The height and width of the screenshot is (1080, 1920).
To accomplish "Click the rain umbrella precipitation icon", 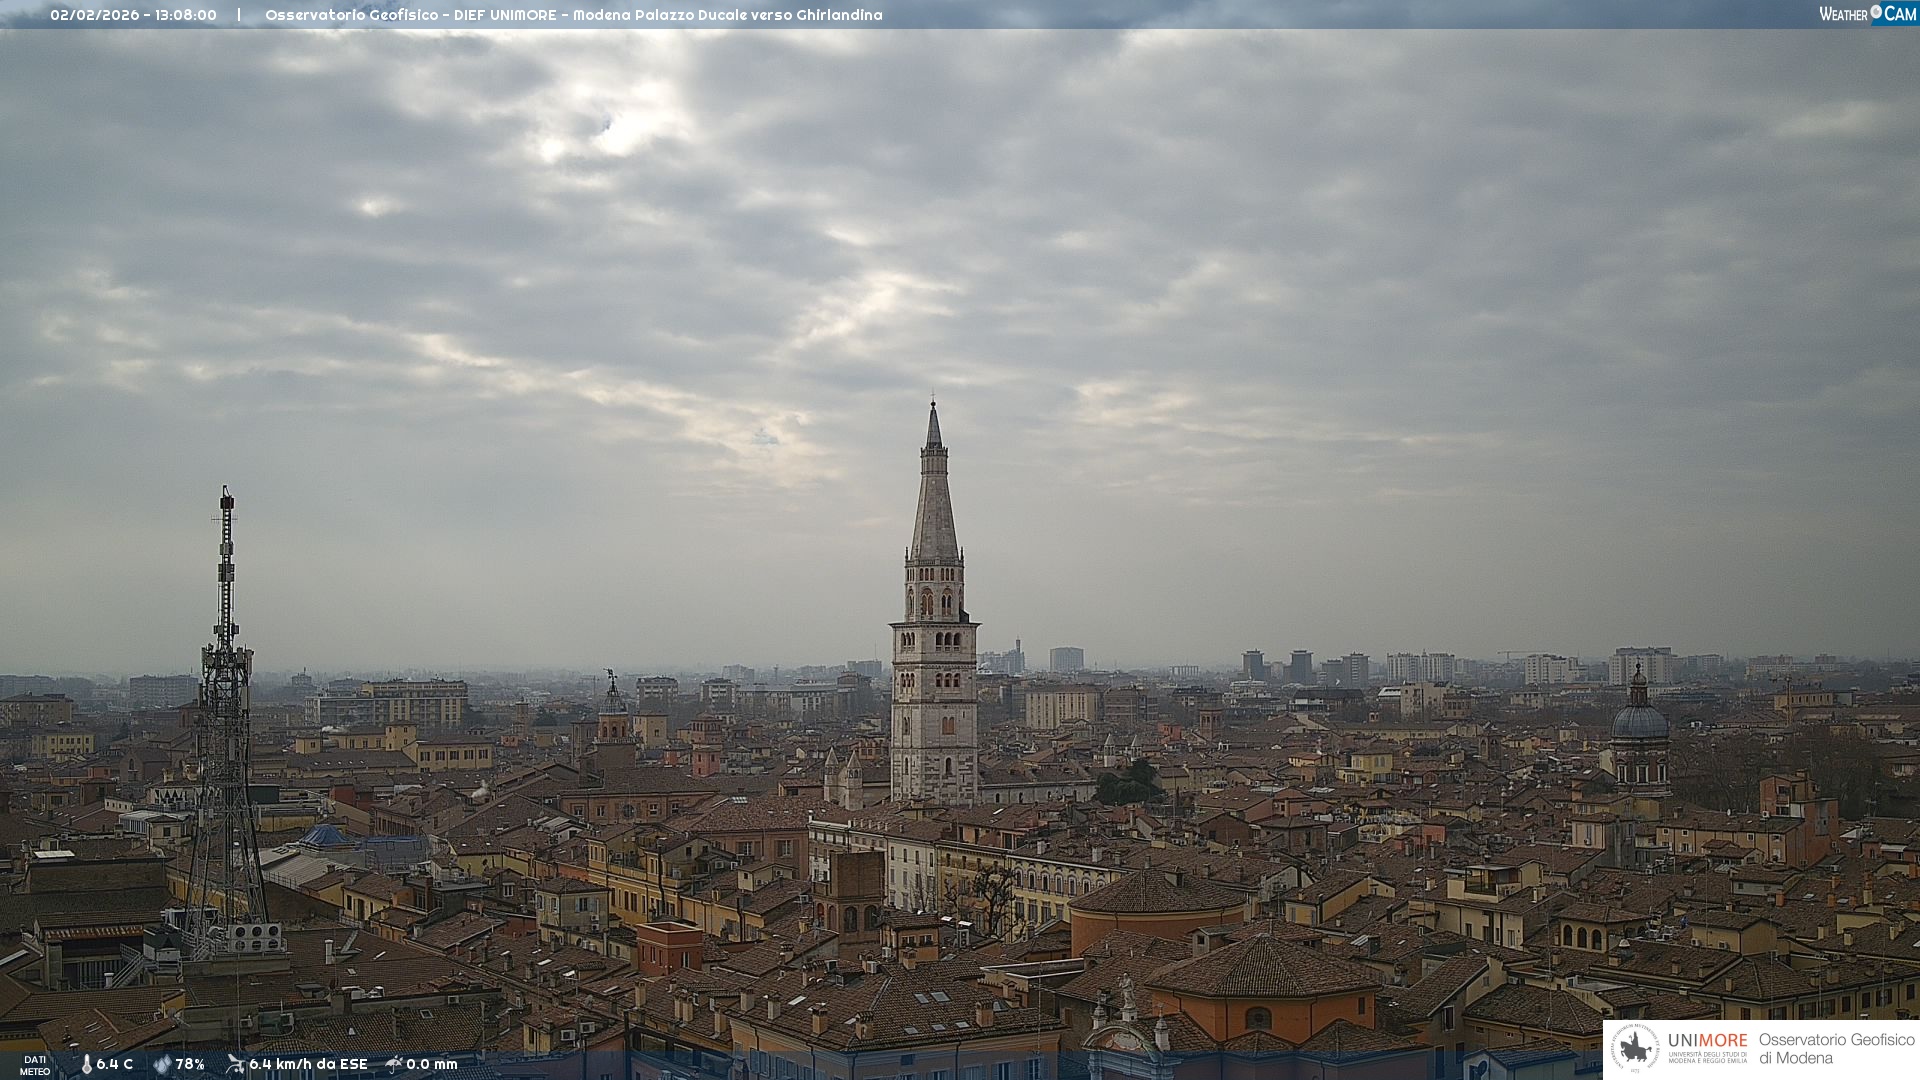I will pyautogui.click(x=394, y=1065).
